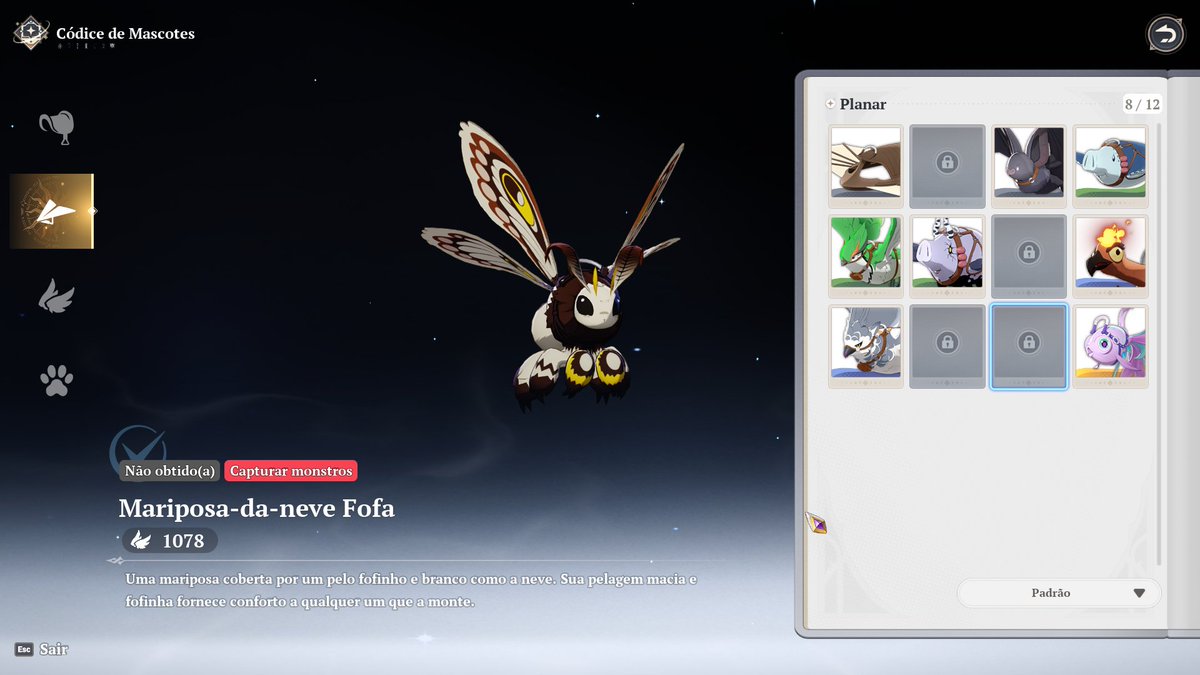Image resolution: width=1200 pixels, height=675 pixels.
Task: Click the dropdown arrow next to Padrão
Action: point(1139,593)
